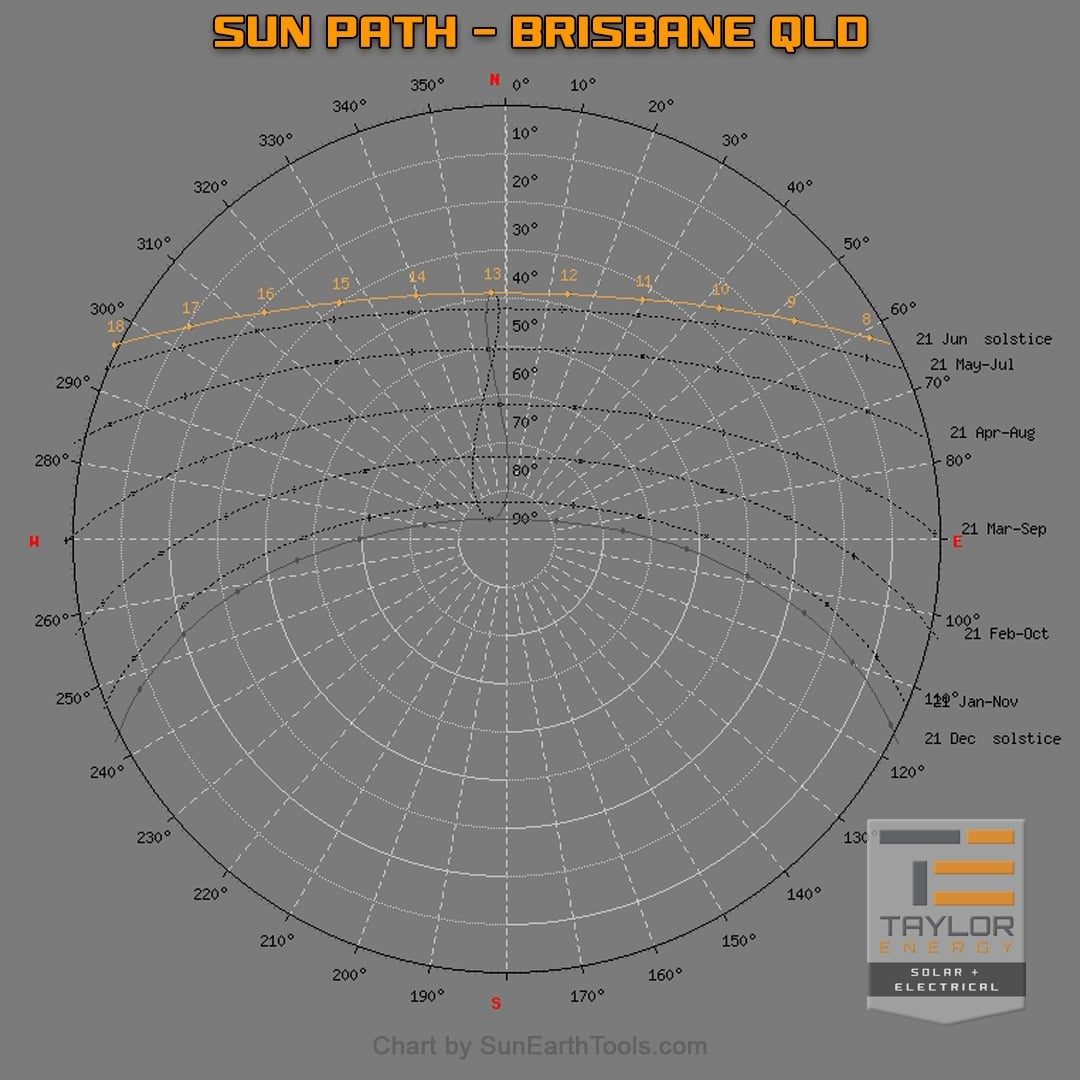Select the orange 13 hour marker

(x=492, y=275)
